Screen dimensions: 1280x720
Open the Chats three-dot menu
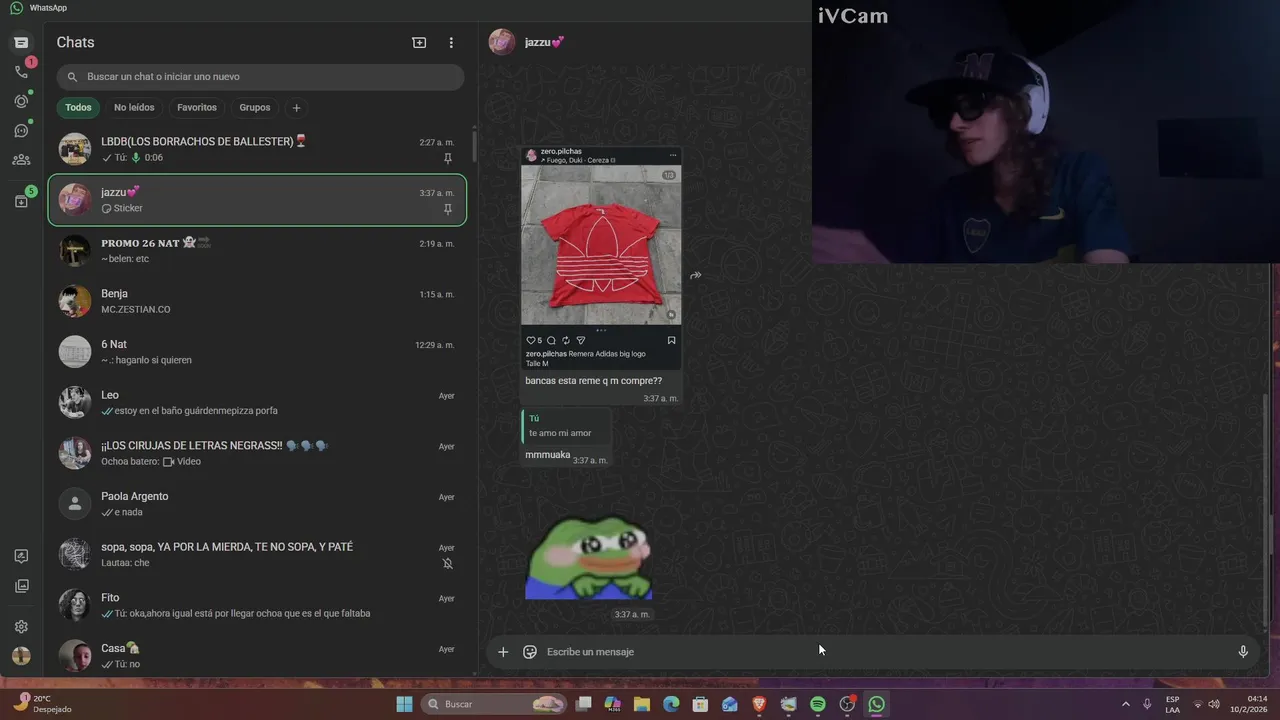coord(451,43)
